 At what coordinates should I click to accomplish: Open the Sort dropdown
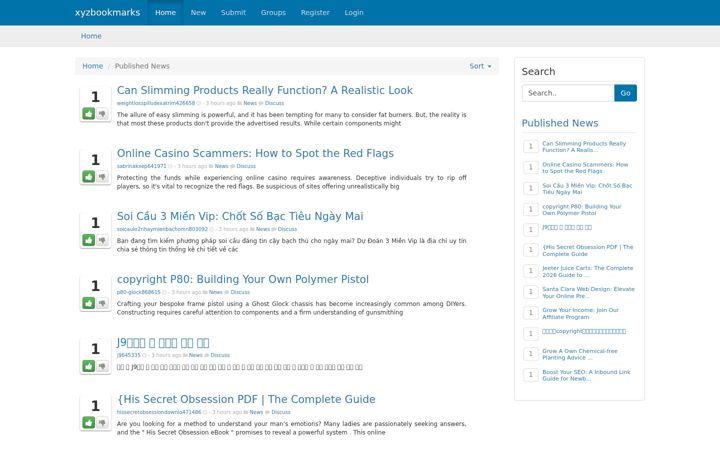(x=480, y=66)
